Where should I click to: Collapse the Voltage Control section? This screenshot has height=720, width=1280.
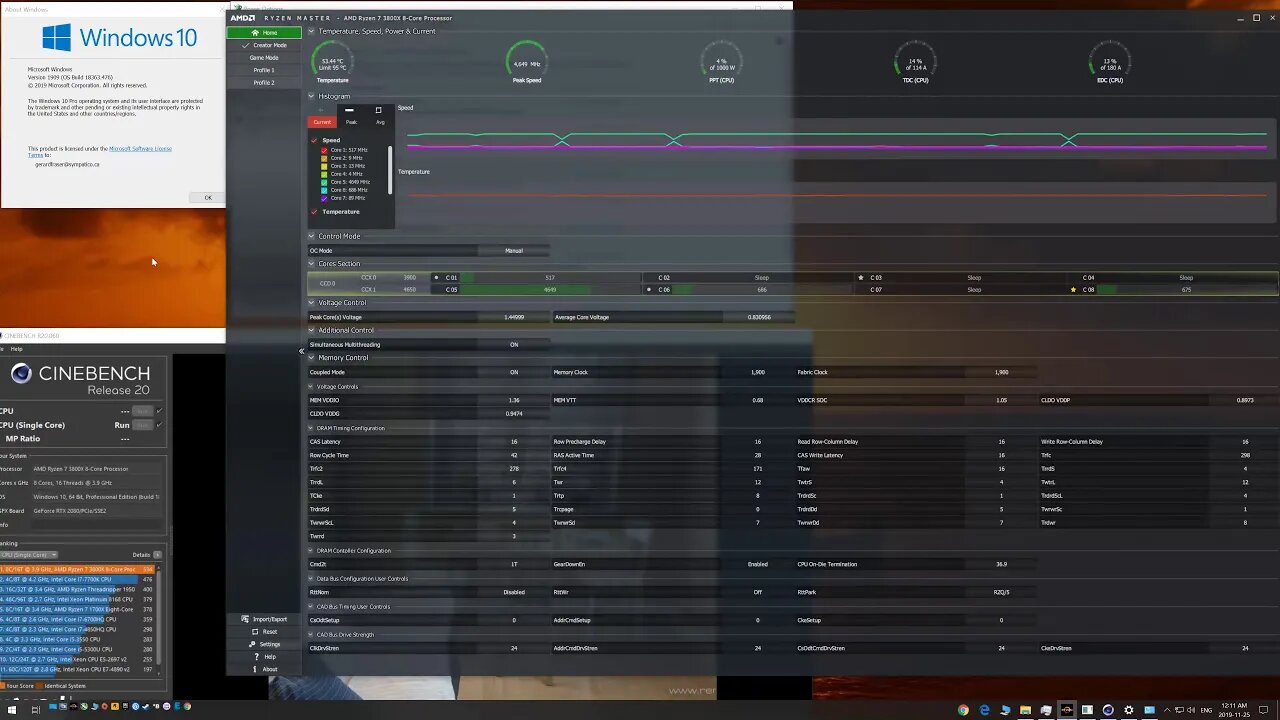coord(312,302)
